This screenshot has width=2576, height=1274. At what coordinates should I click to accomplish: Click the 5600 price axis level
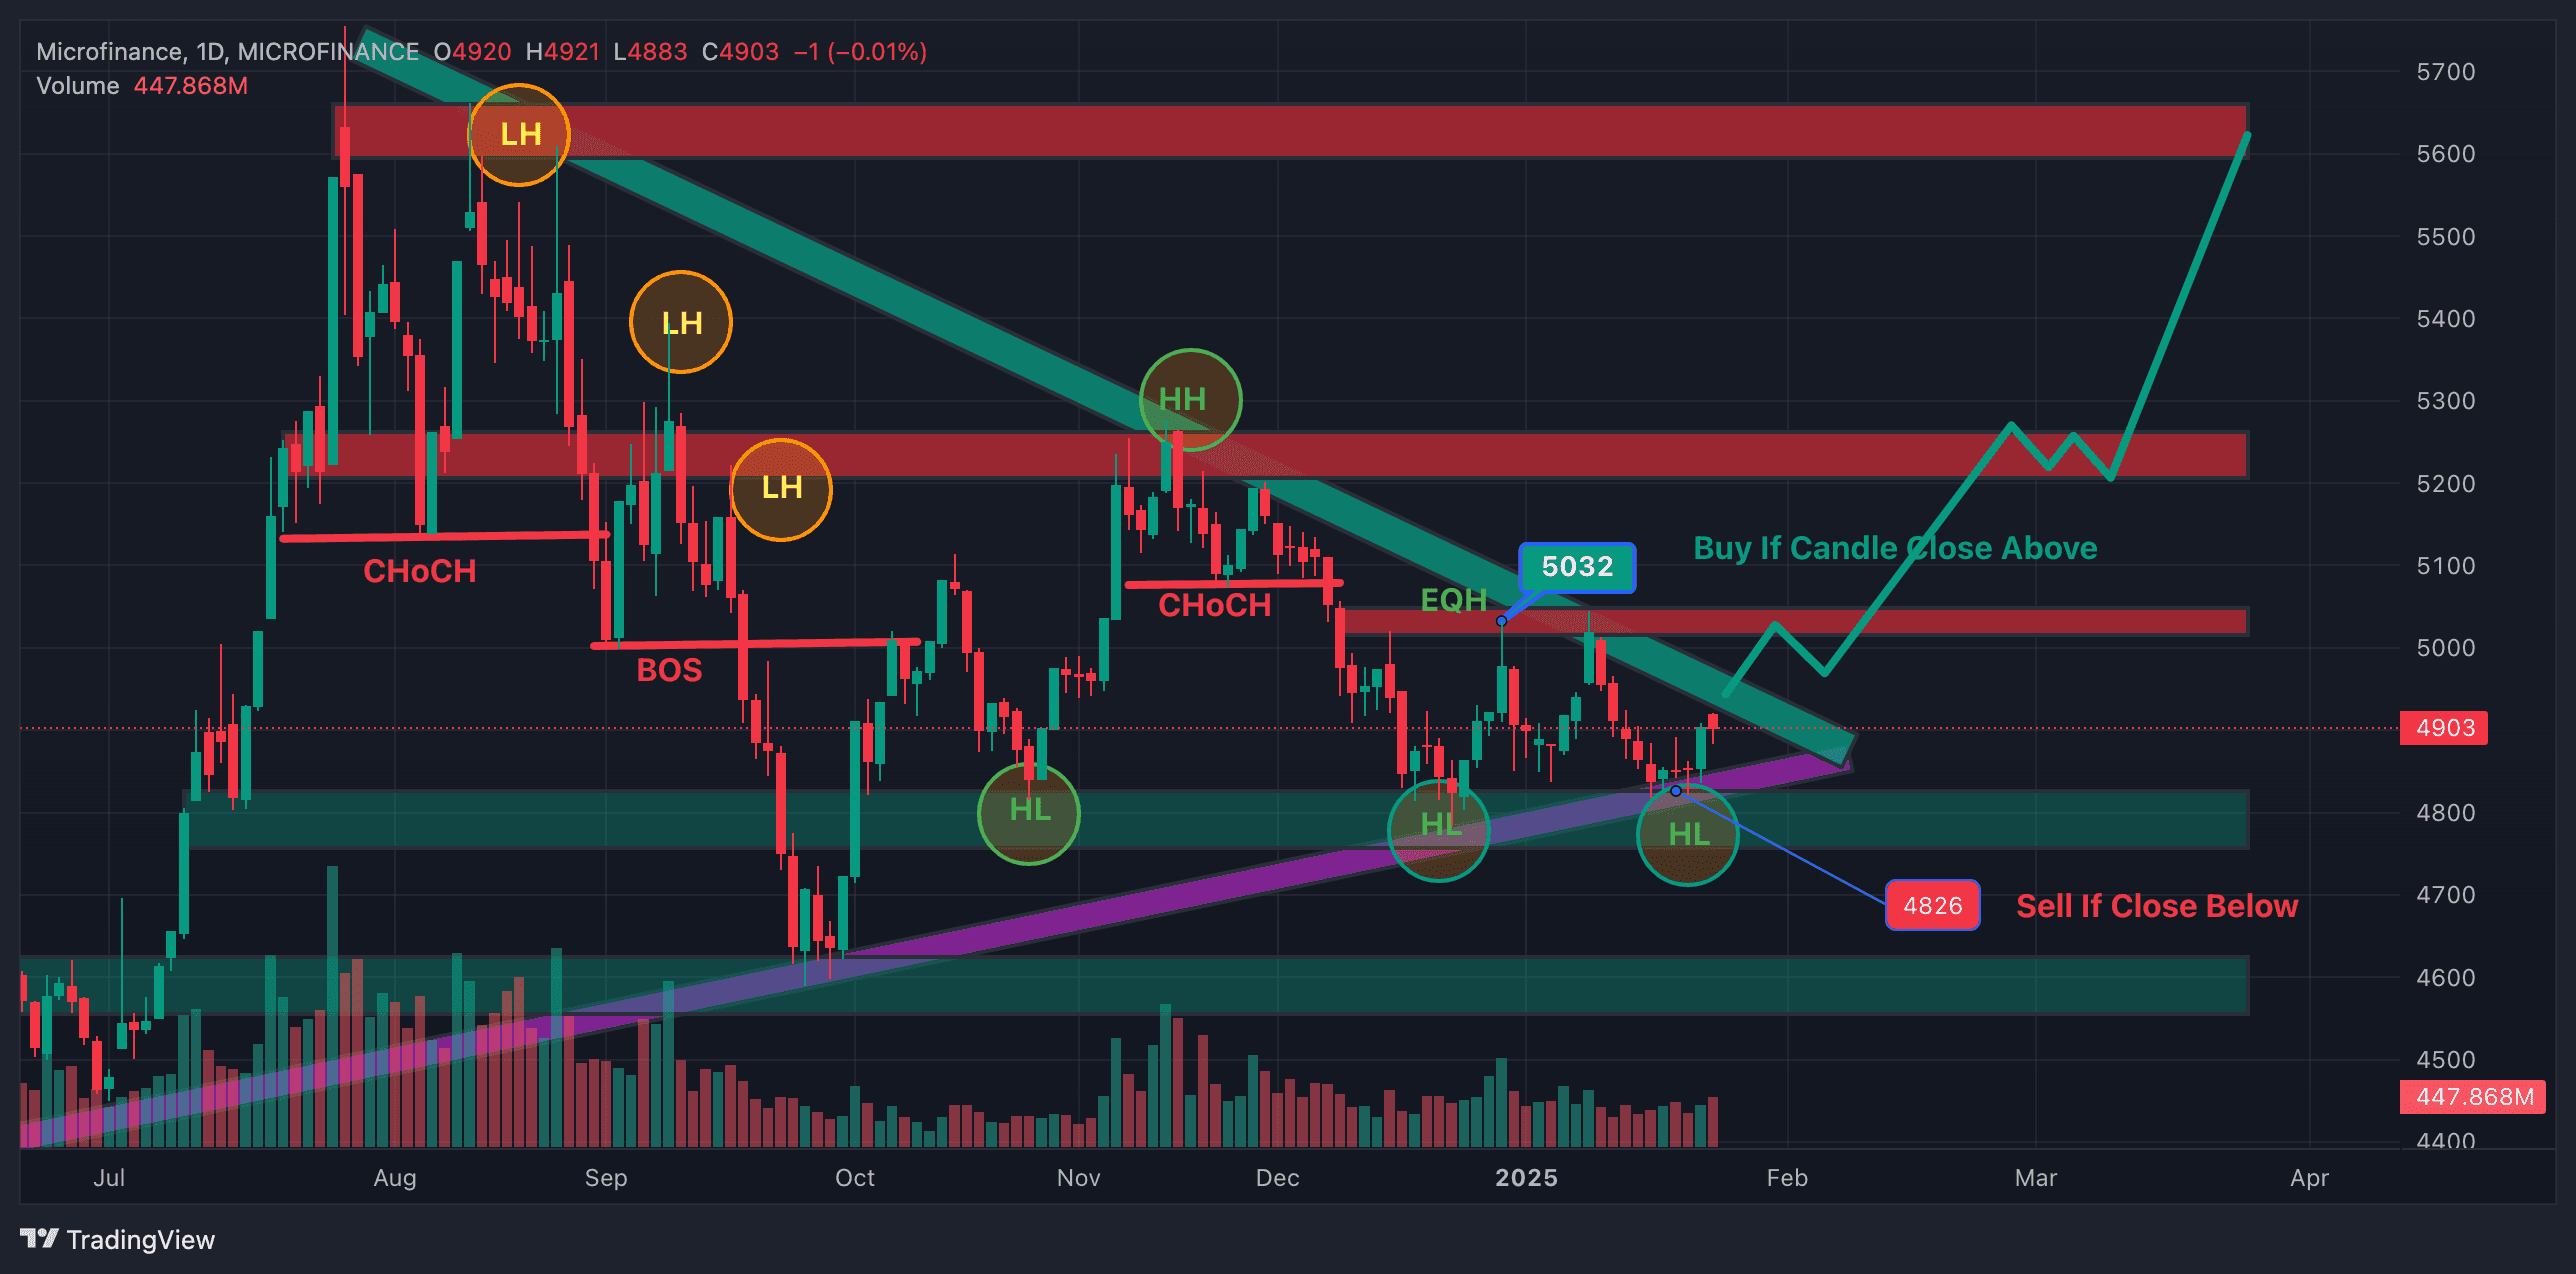pyautogui.click(x=2445, y=154)
